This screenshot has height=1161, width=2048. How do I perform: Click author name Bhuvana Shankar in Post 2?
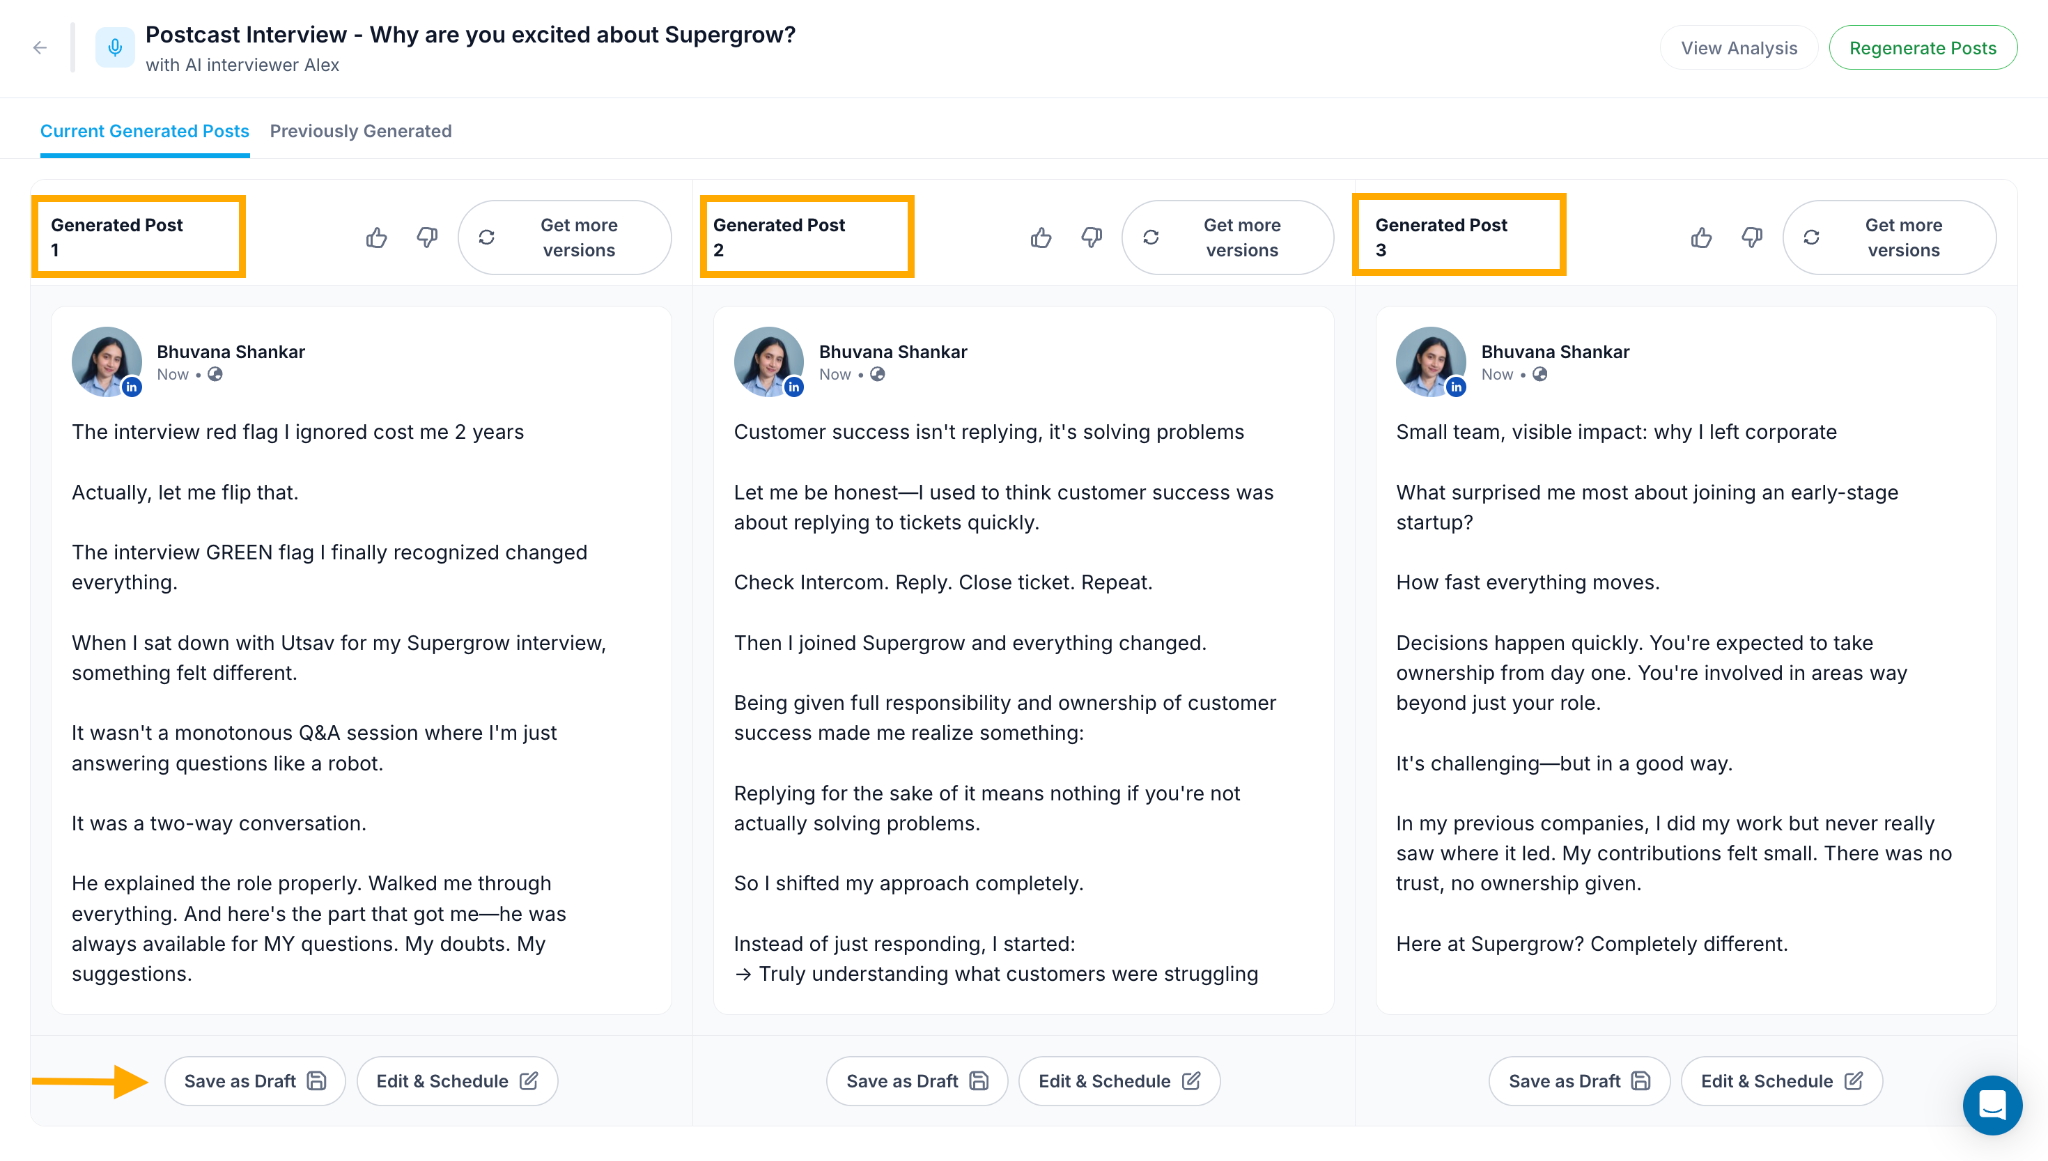[x=893, y=352]
